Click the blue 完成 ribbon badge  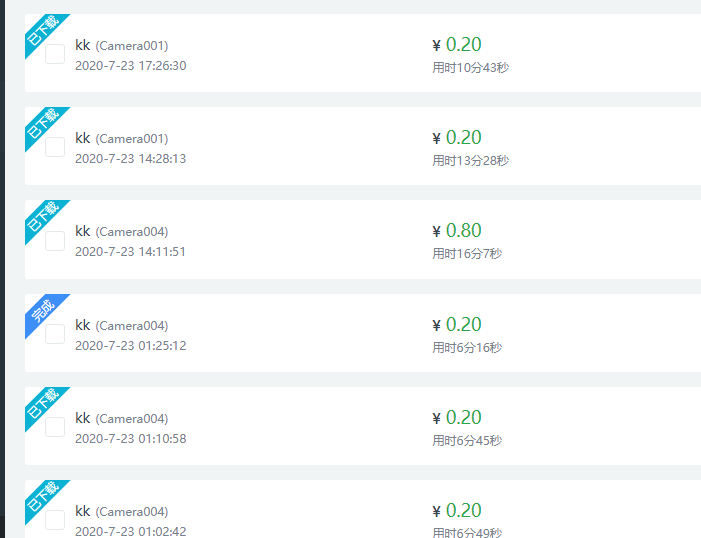click(43, 312)
